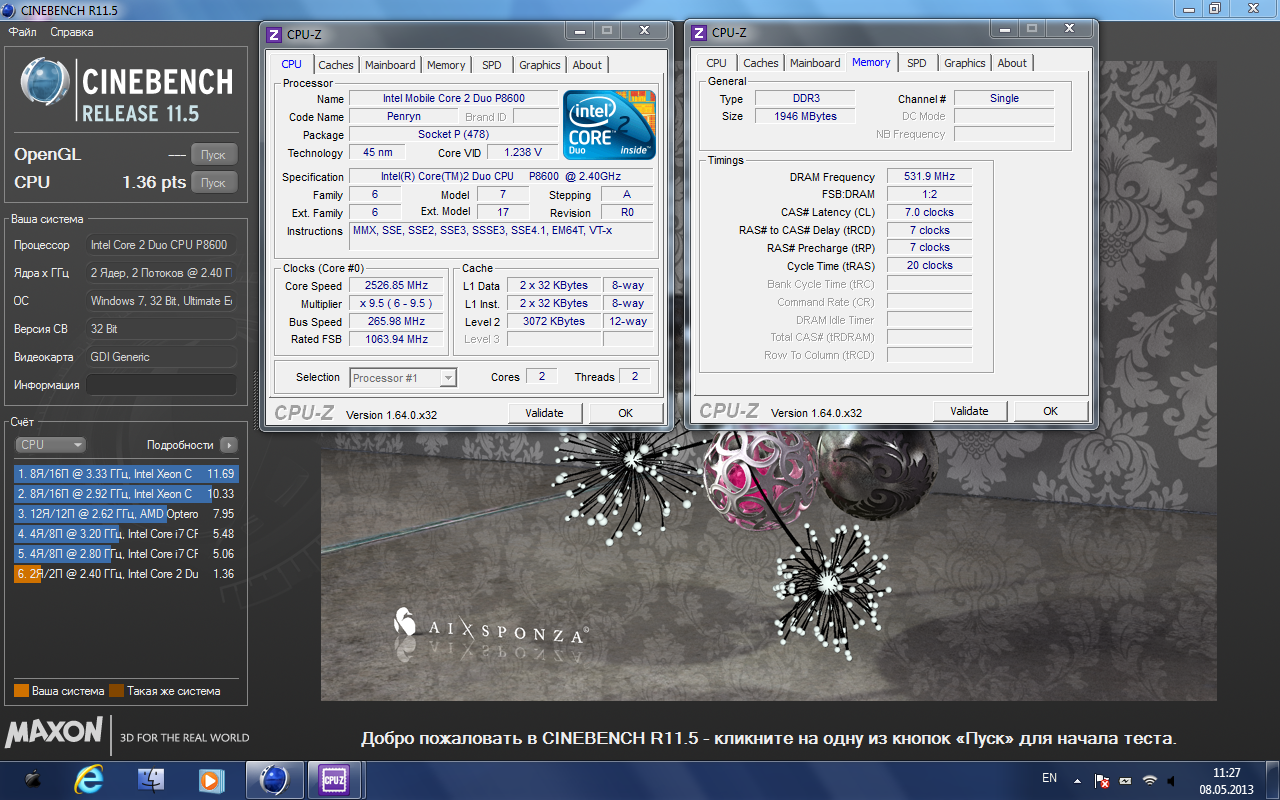
Task: Open the SPD tab in left CPU-Z
Action: coord(492,65)
